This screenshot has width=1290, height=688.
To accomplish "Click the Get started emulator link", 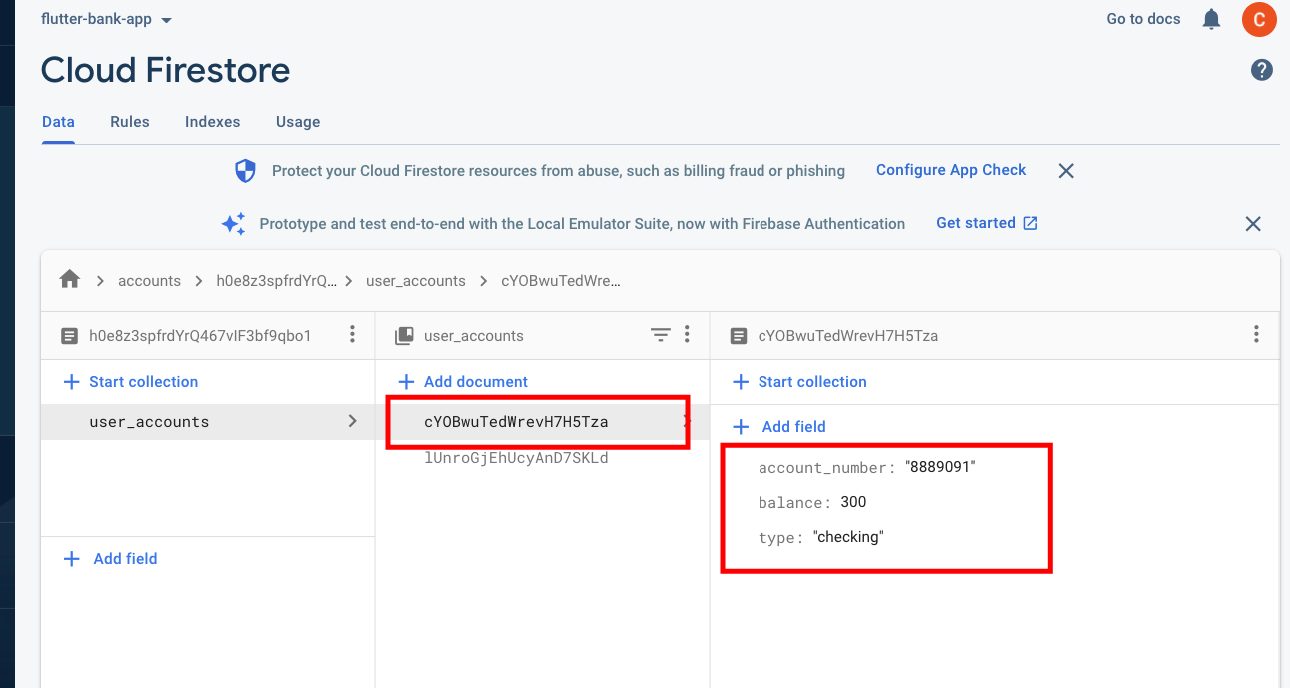I will click(986, 223).
